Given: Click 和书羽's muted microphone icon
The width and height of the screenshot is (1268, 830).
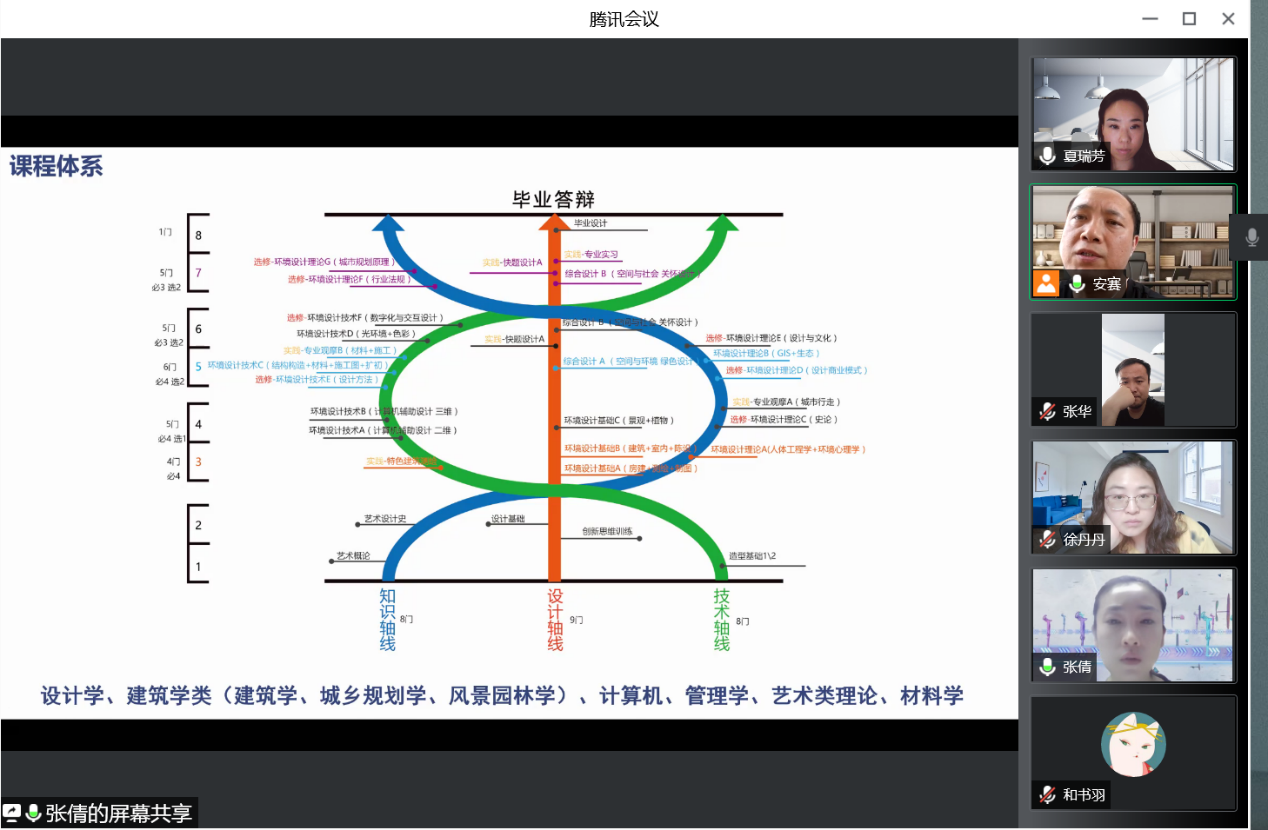Looking at the screenshot, I should (x=1047, y=795).
